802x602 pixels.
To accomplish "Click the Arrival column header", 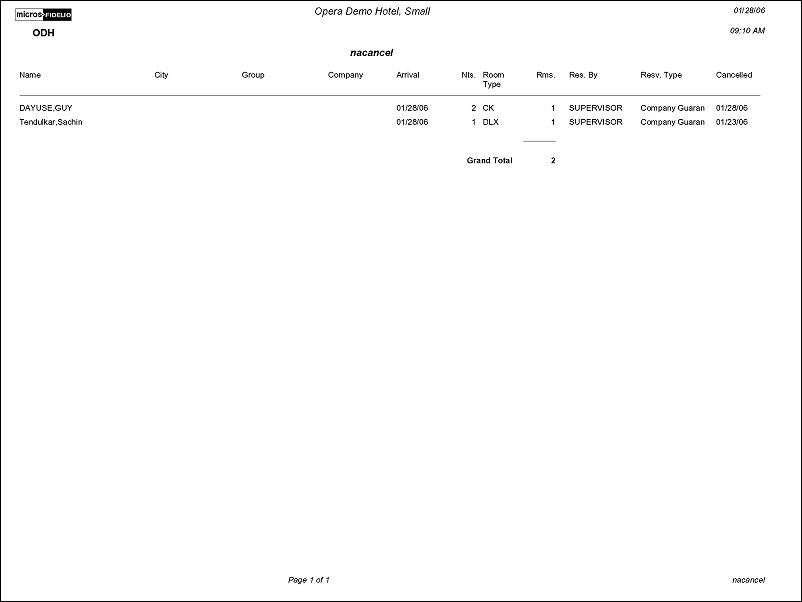I will 408,75.
